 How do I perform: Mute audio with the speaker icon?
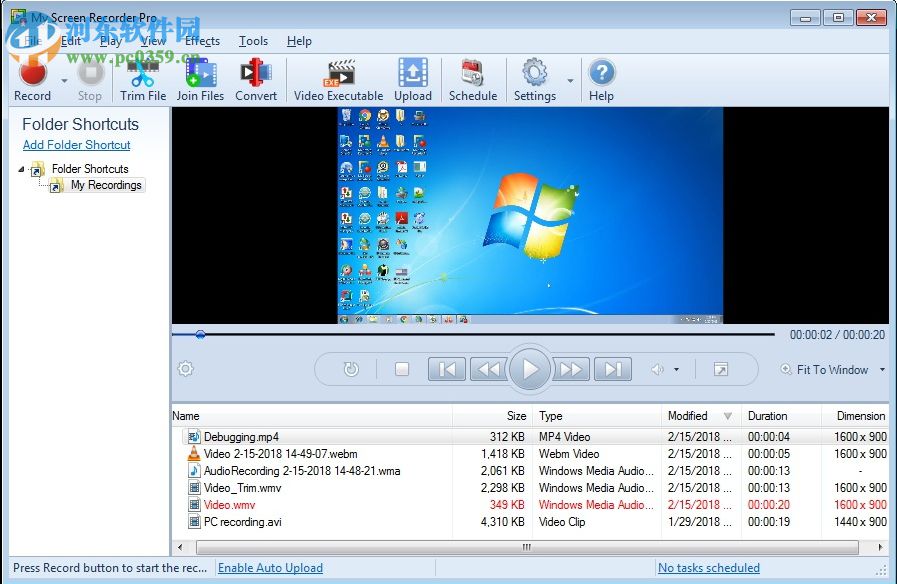pyautogui.click(x=655, y=369)
